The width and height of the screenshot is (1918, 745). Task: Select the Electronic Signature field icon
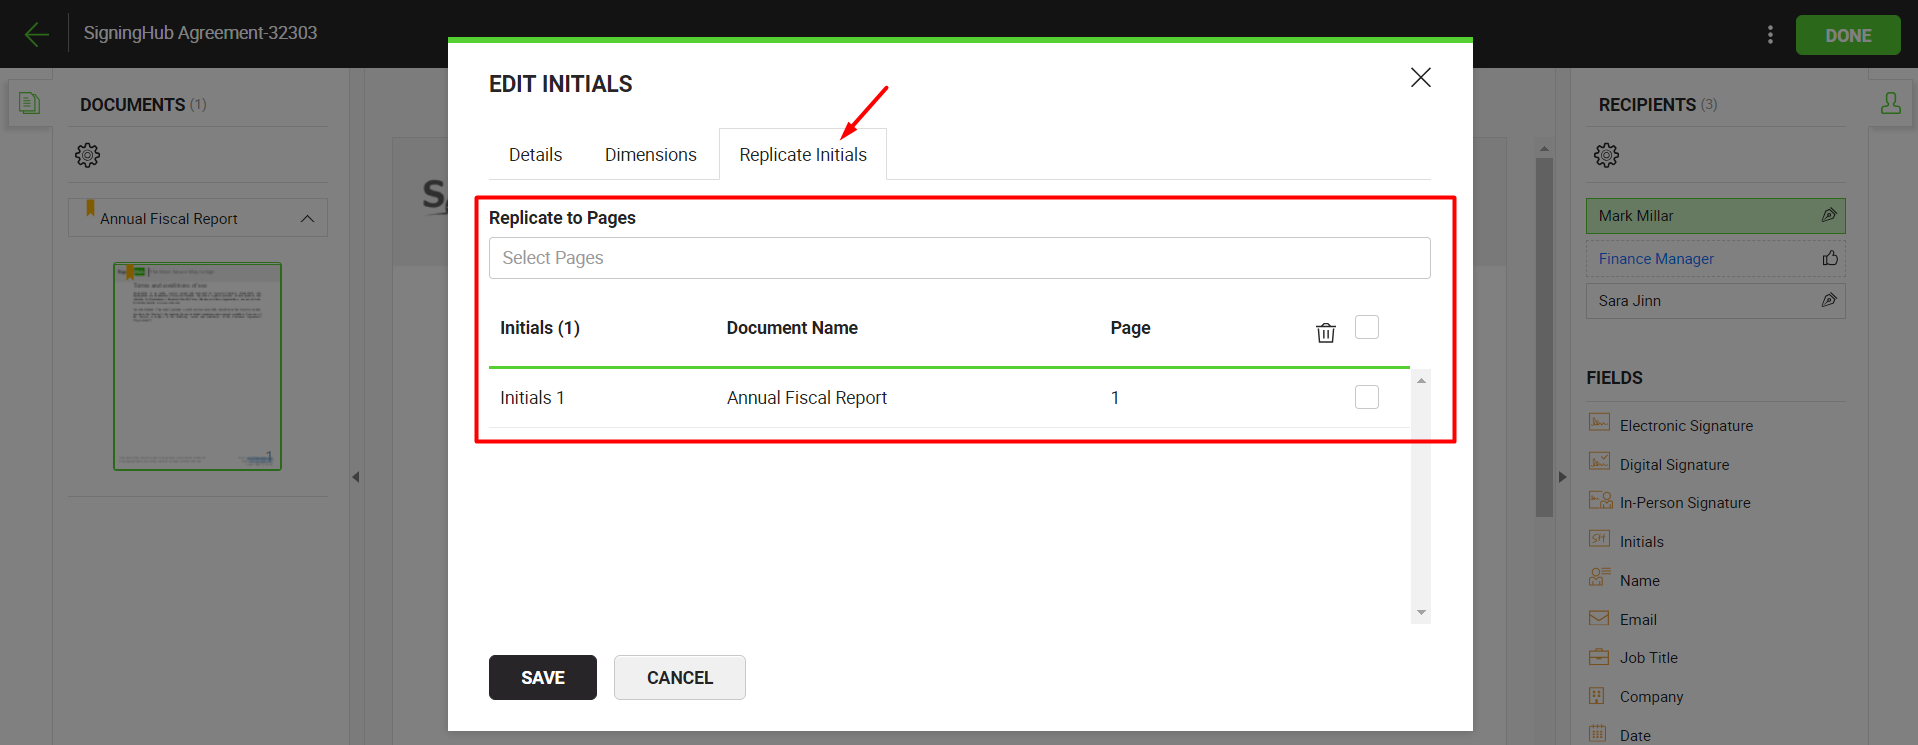[x=1599, y=423]
